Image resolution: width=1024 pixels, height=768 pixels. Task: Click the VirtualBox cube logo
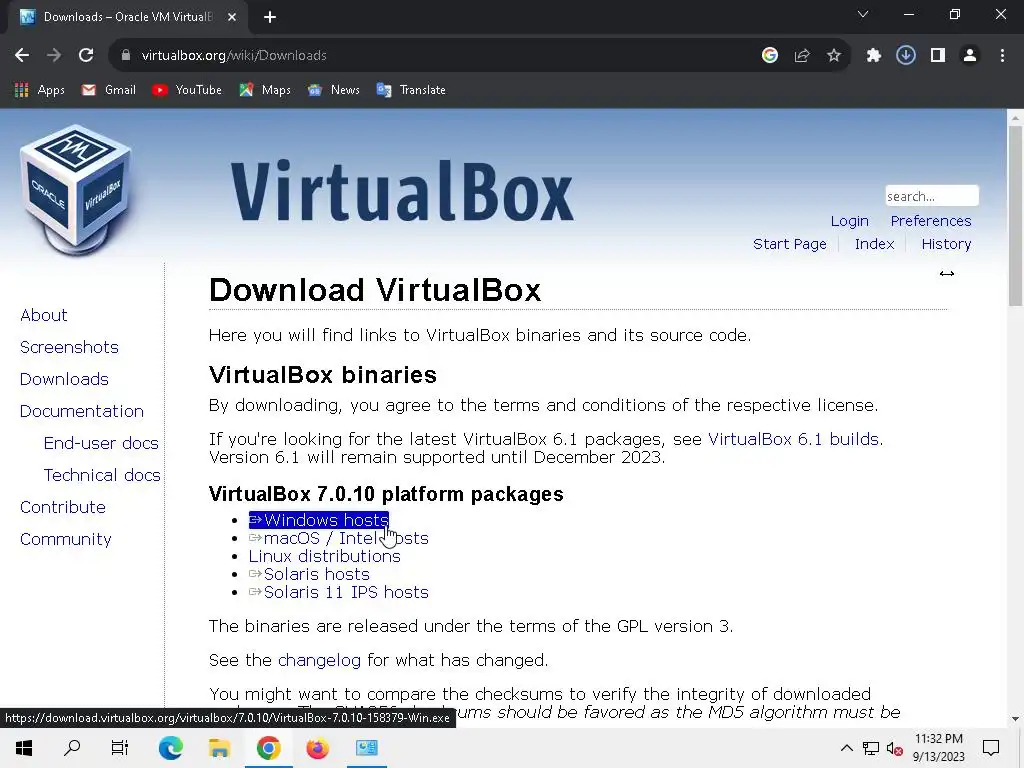click(76, 189)
